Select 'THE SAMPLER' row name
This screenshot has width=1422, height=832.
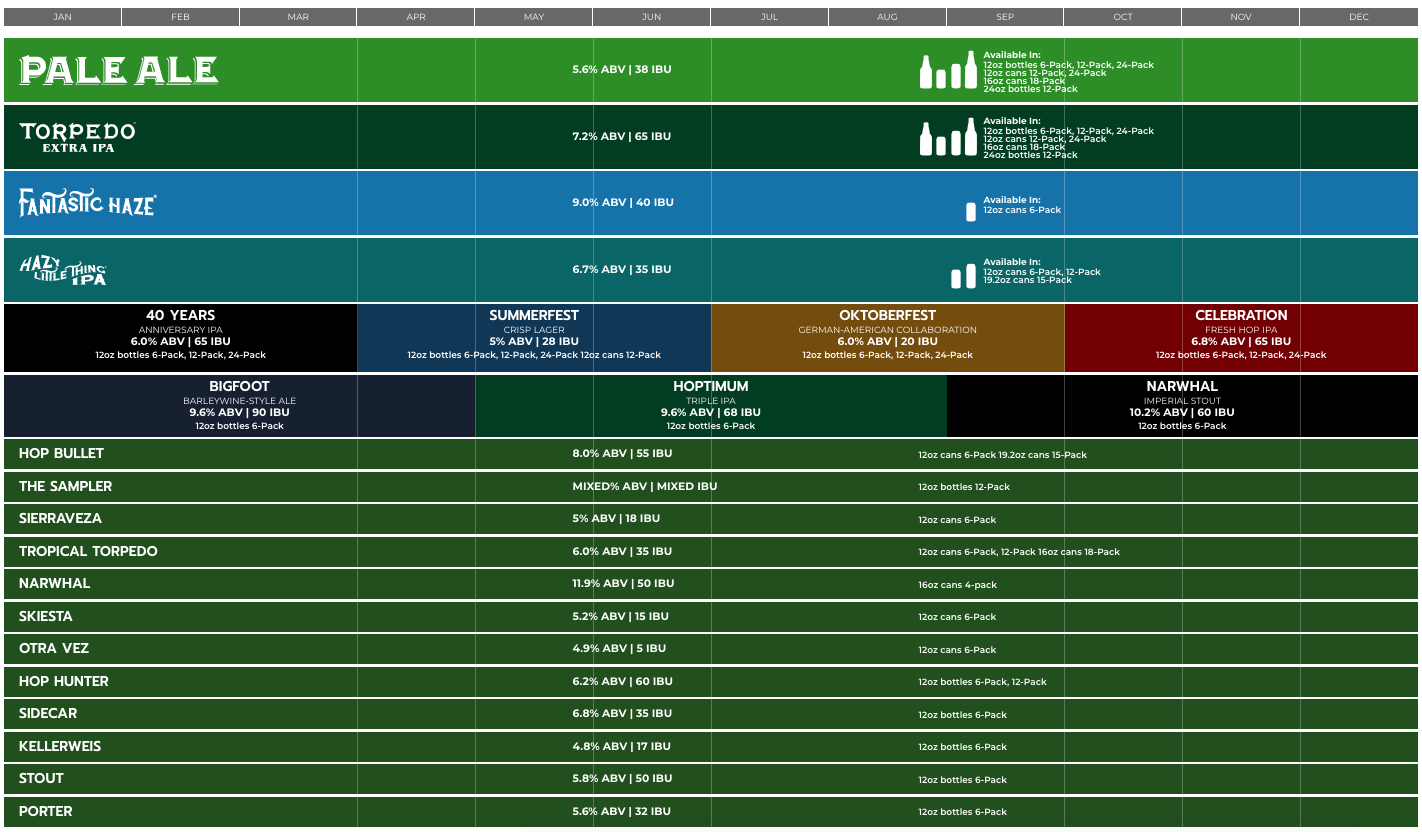point(66,486)
